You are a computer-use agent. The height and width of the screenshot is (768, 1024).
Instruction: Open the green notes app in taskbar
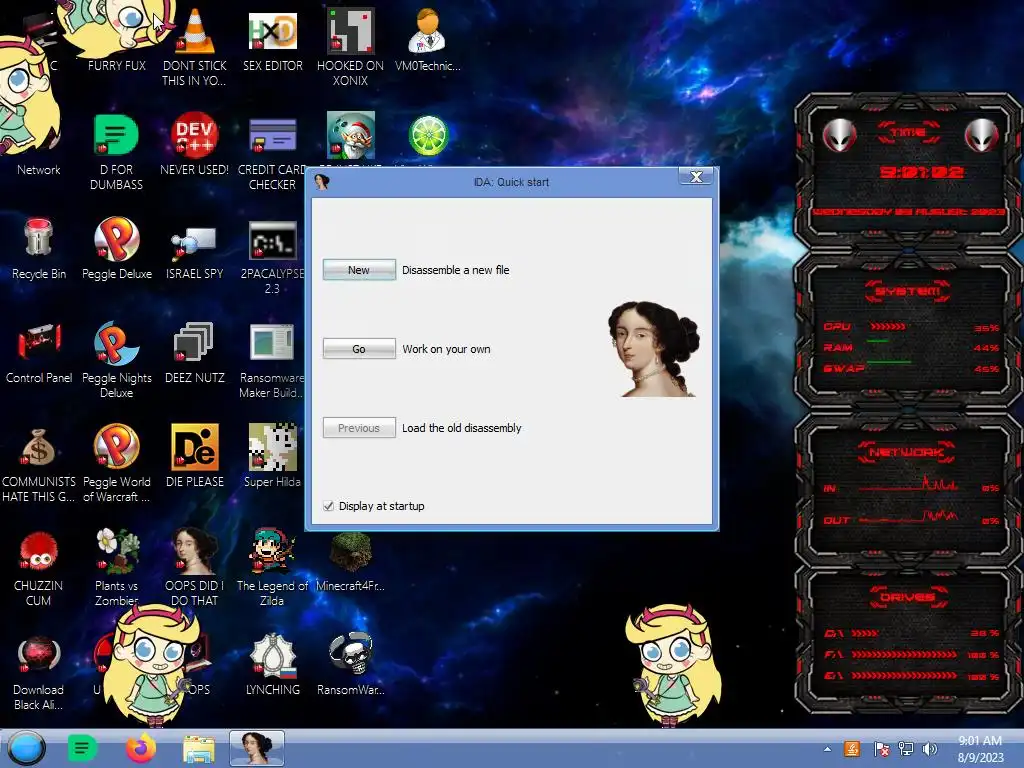[x=82, y=748]
